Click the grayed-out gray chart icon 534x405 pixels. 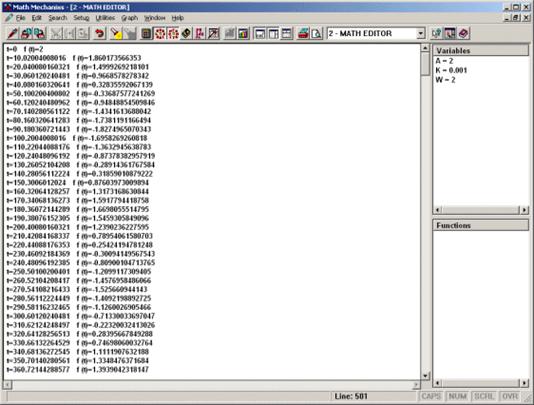click(230, 33)
